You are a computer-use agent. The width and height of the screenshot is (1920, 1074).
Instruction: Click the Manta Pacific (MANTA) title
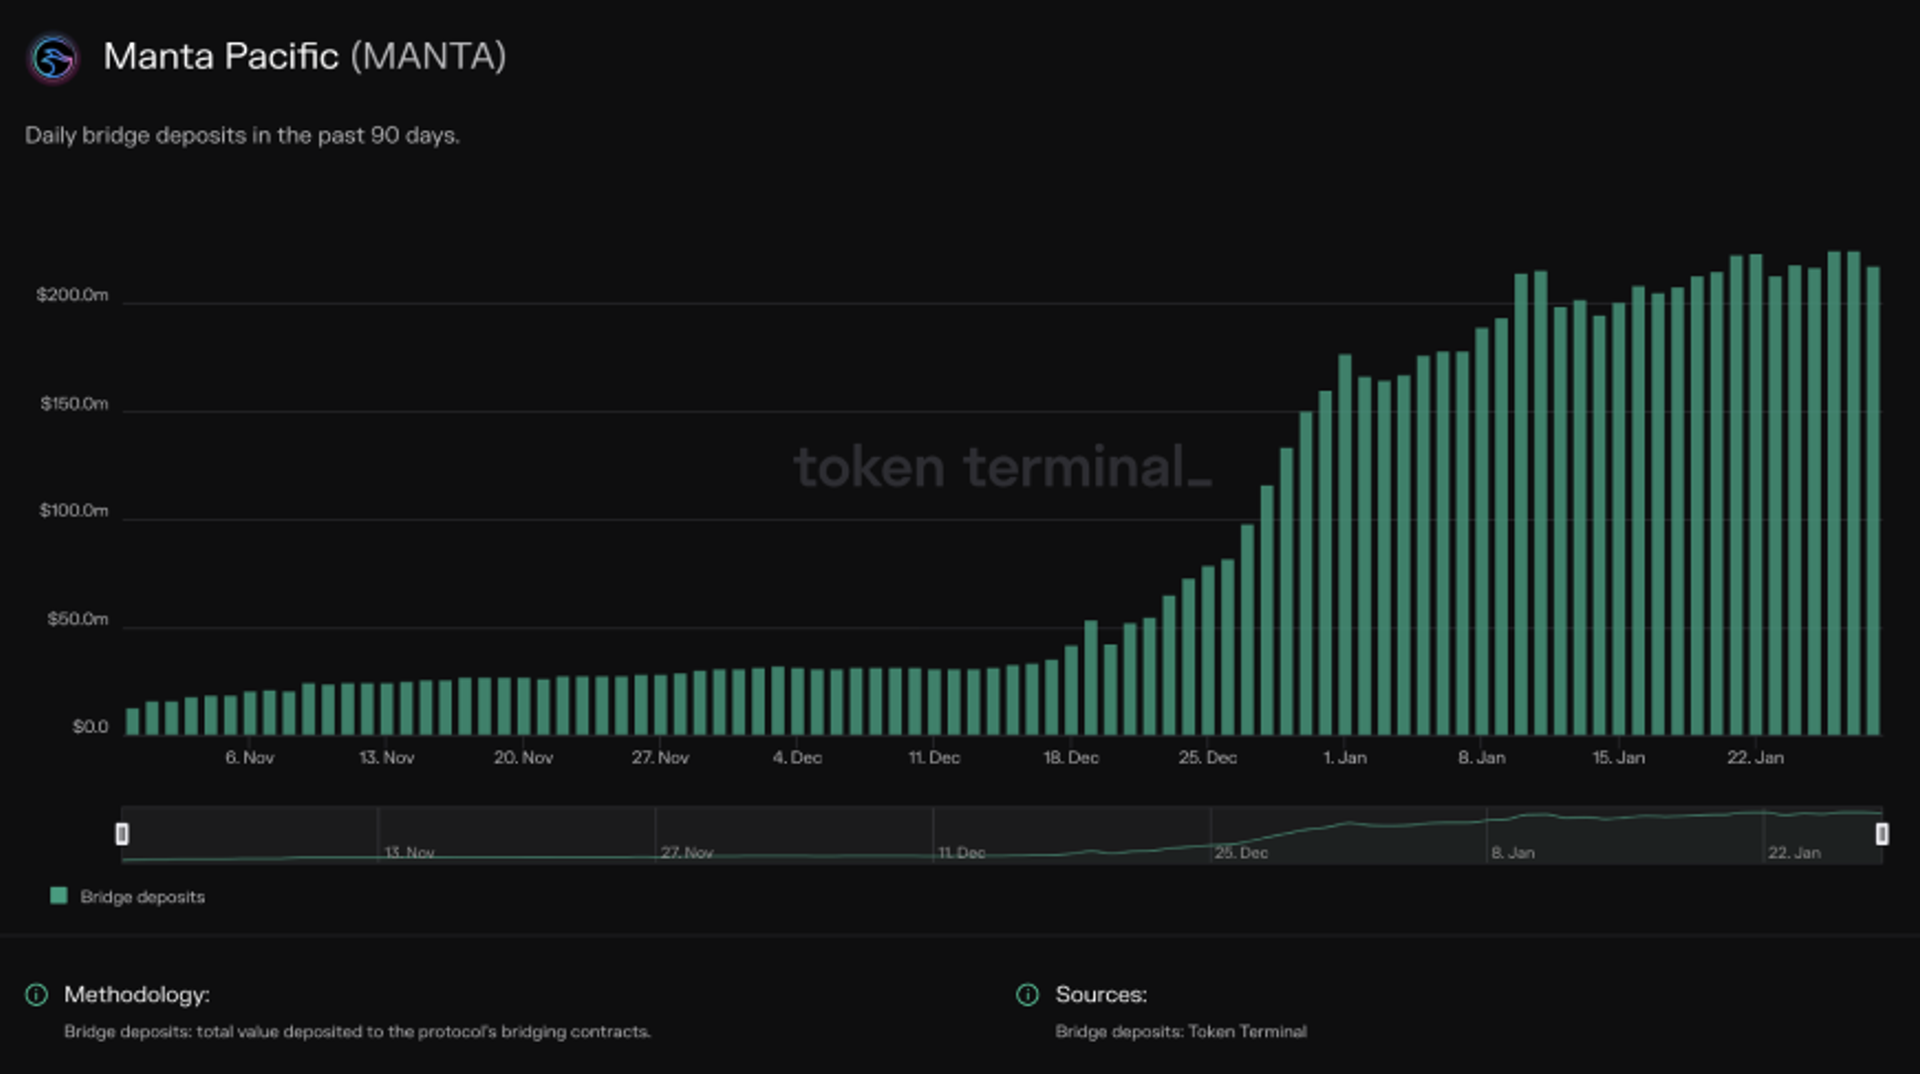[x=305, y=56]
